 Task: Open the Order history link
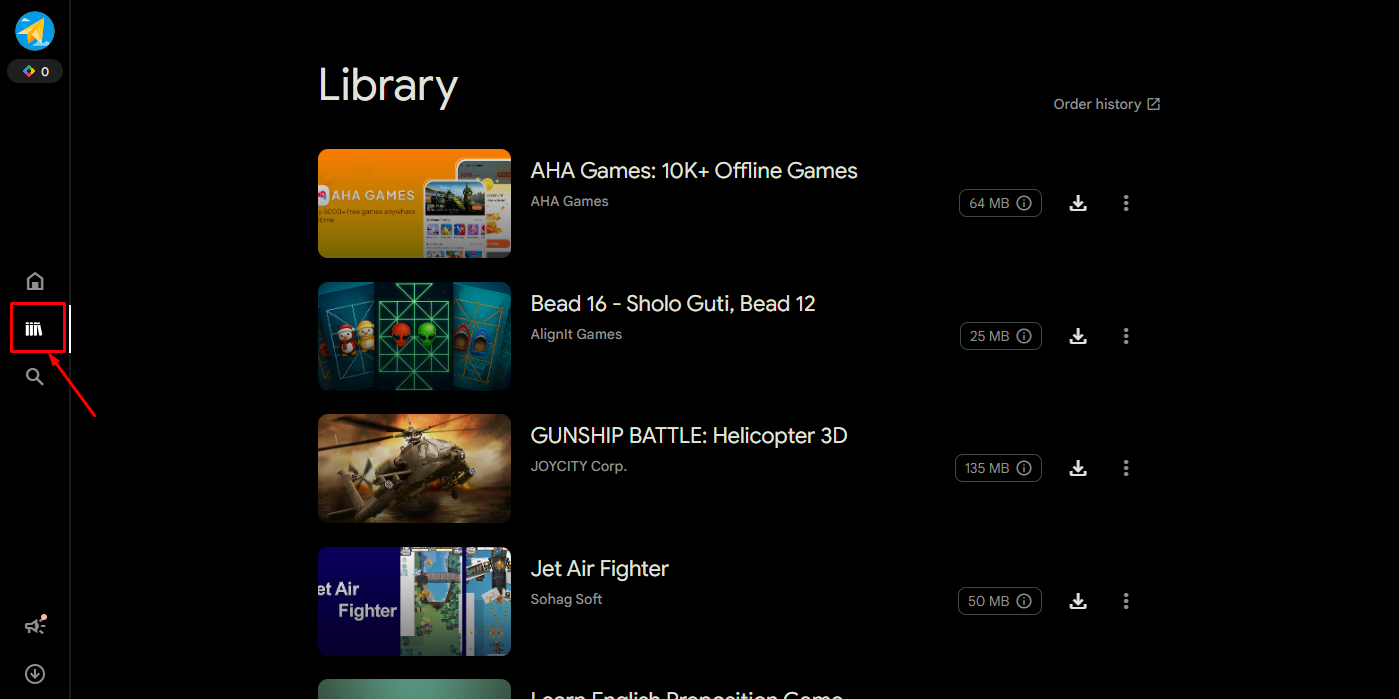(x=1107, y=104)
